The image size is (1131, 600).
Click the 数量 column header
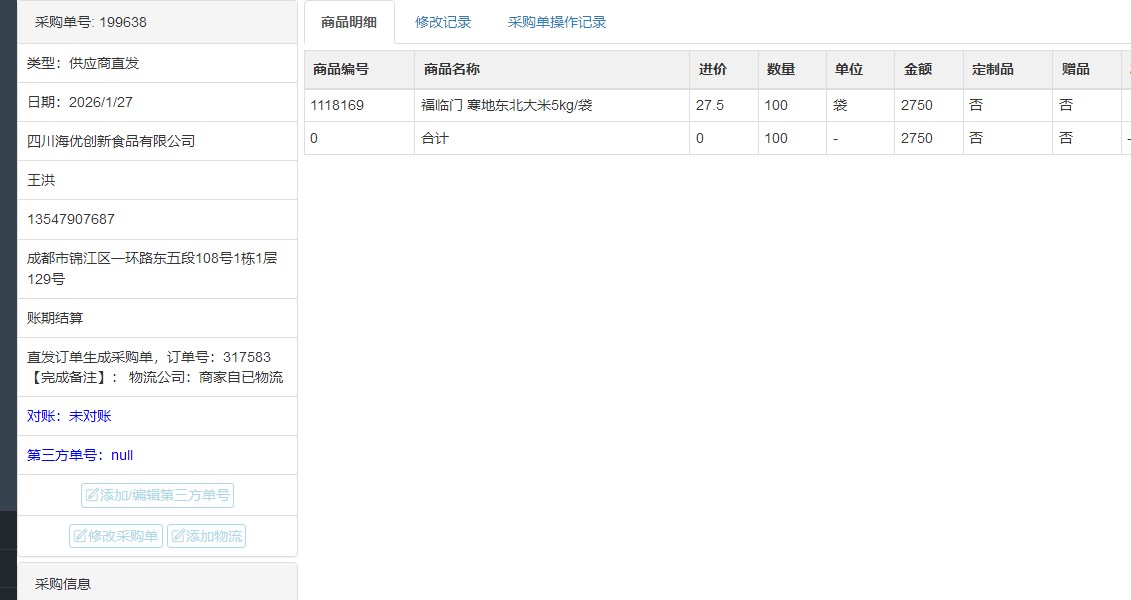(781, 70)
